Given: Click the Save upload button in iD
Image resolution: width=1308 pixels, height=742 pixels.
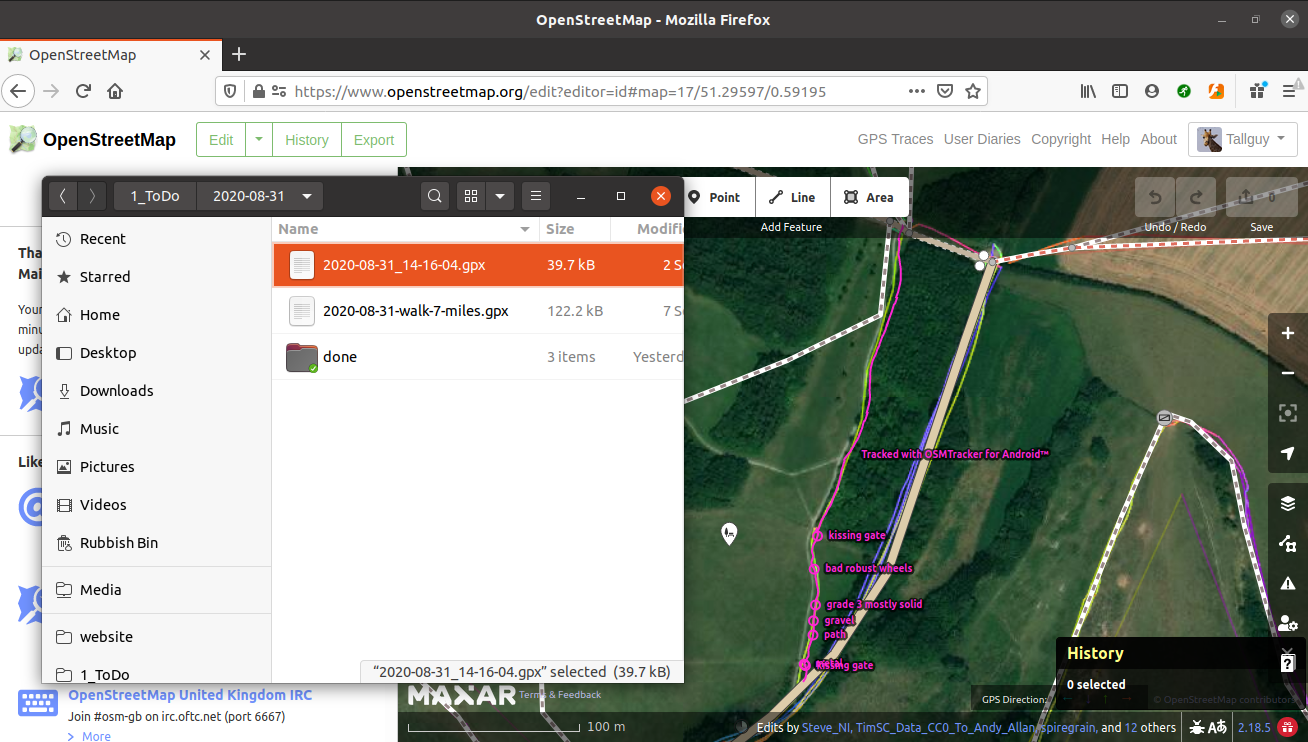Looking at the screenshot, I should pos(1262,197).
